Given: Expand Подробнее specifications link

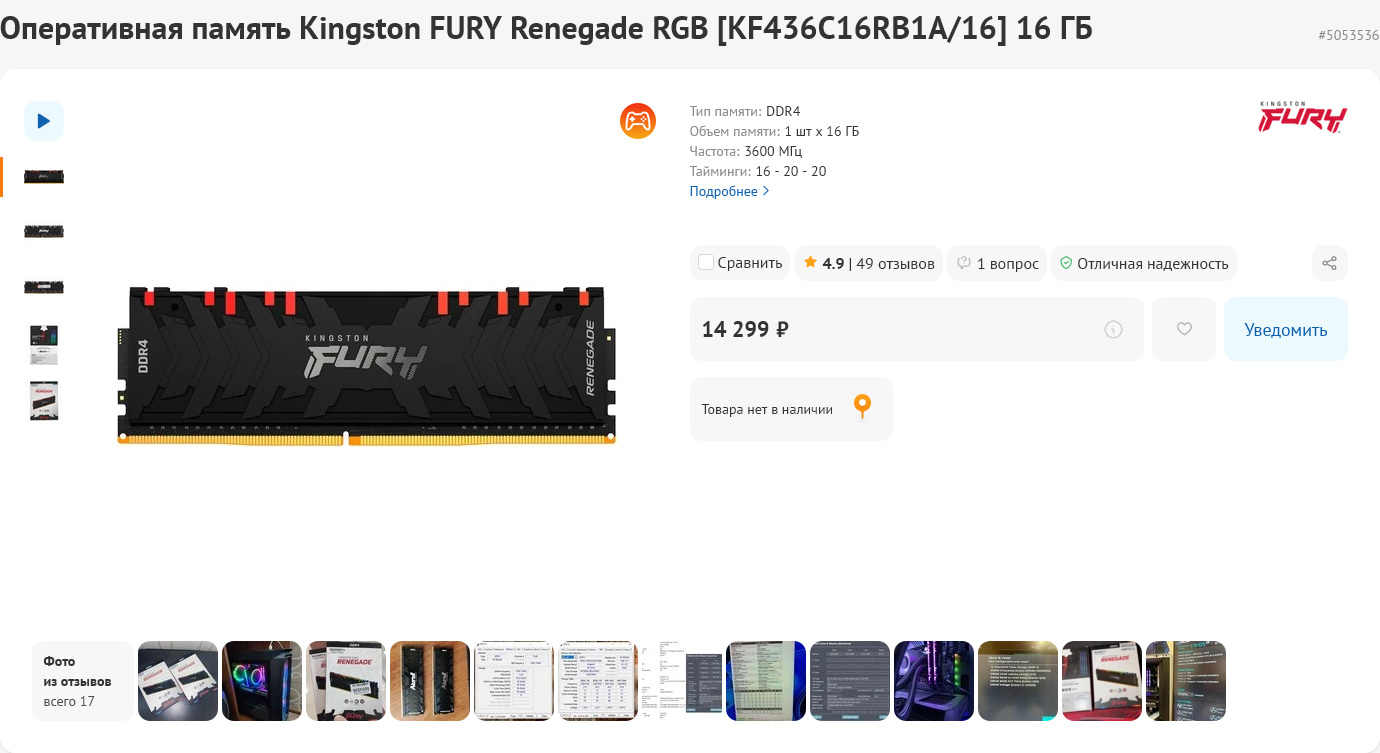Looking at the screenshot, I should (729, 191).
